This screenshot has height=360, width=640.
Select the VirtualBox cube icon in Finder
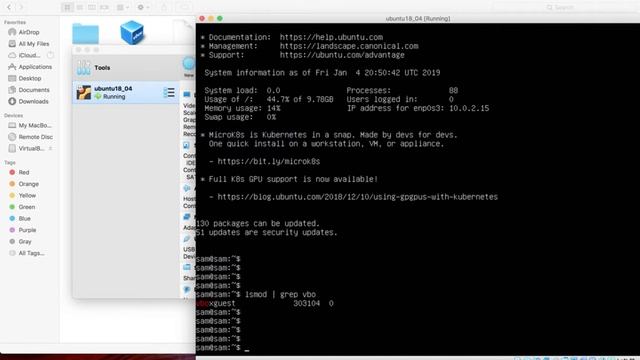tap(132, 32)
